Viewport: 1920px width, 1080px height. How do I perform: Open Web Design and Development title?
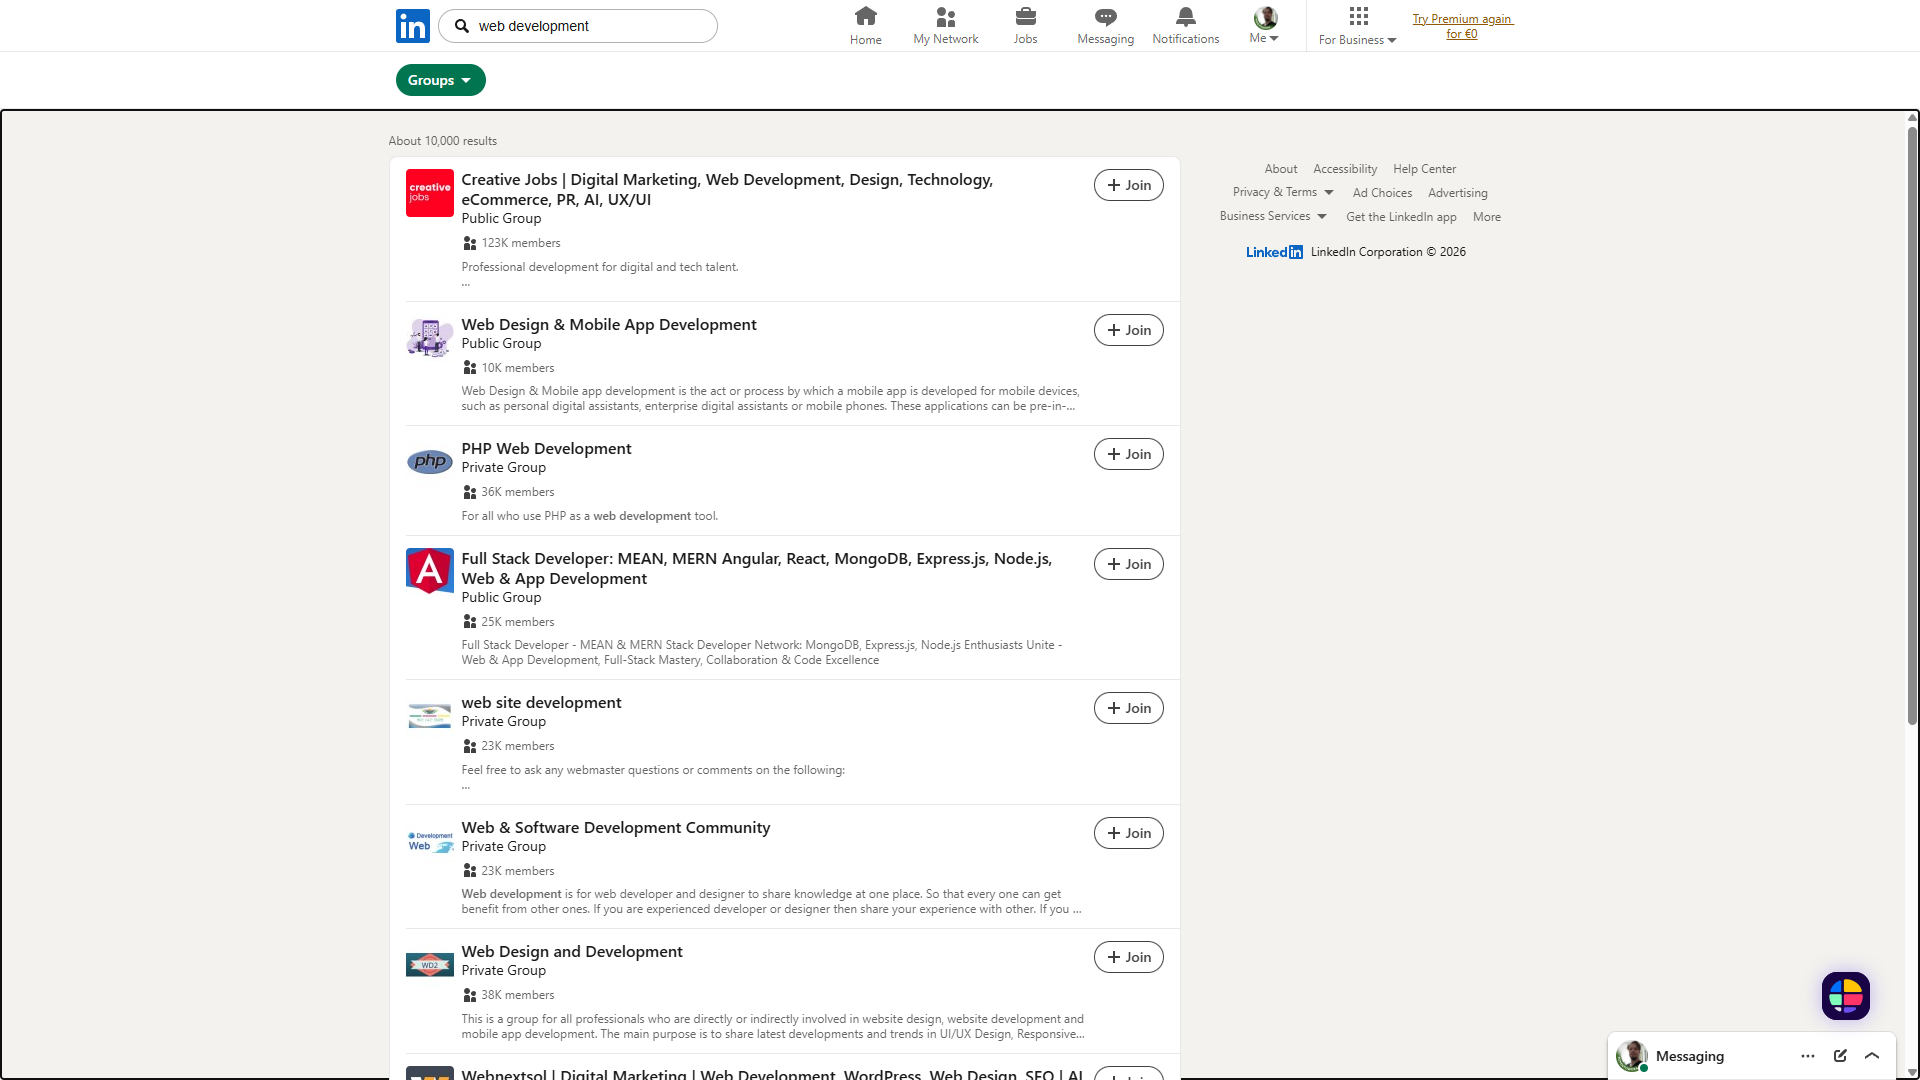[x=572, y=951]
